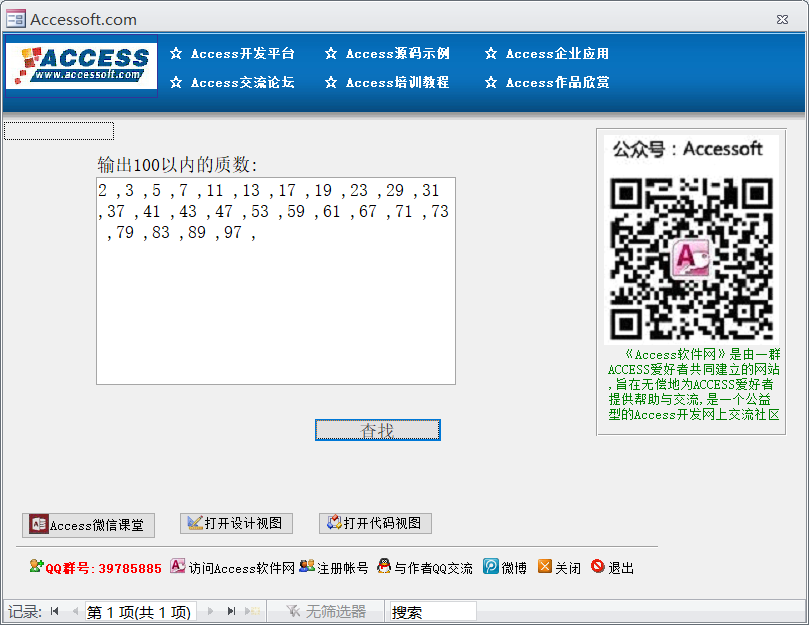The height and width of the screenshot is (625, 809).
Task: Click 打开代码视图 button
Action: point(375,523)
